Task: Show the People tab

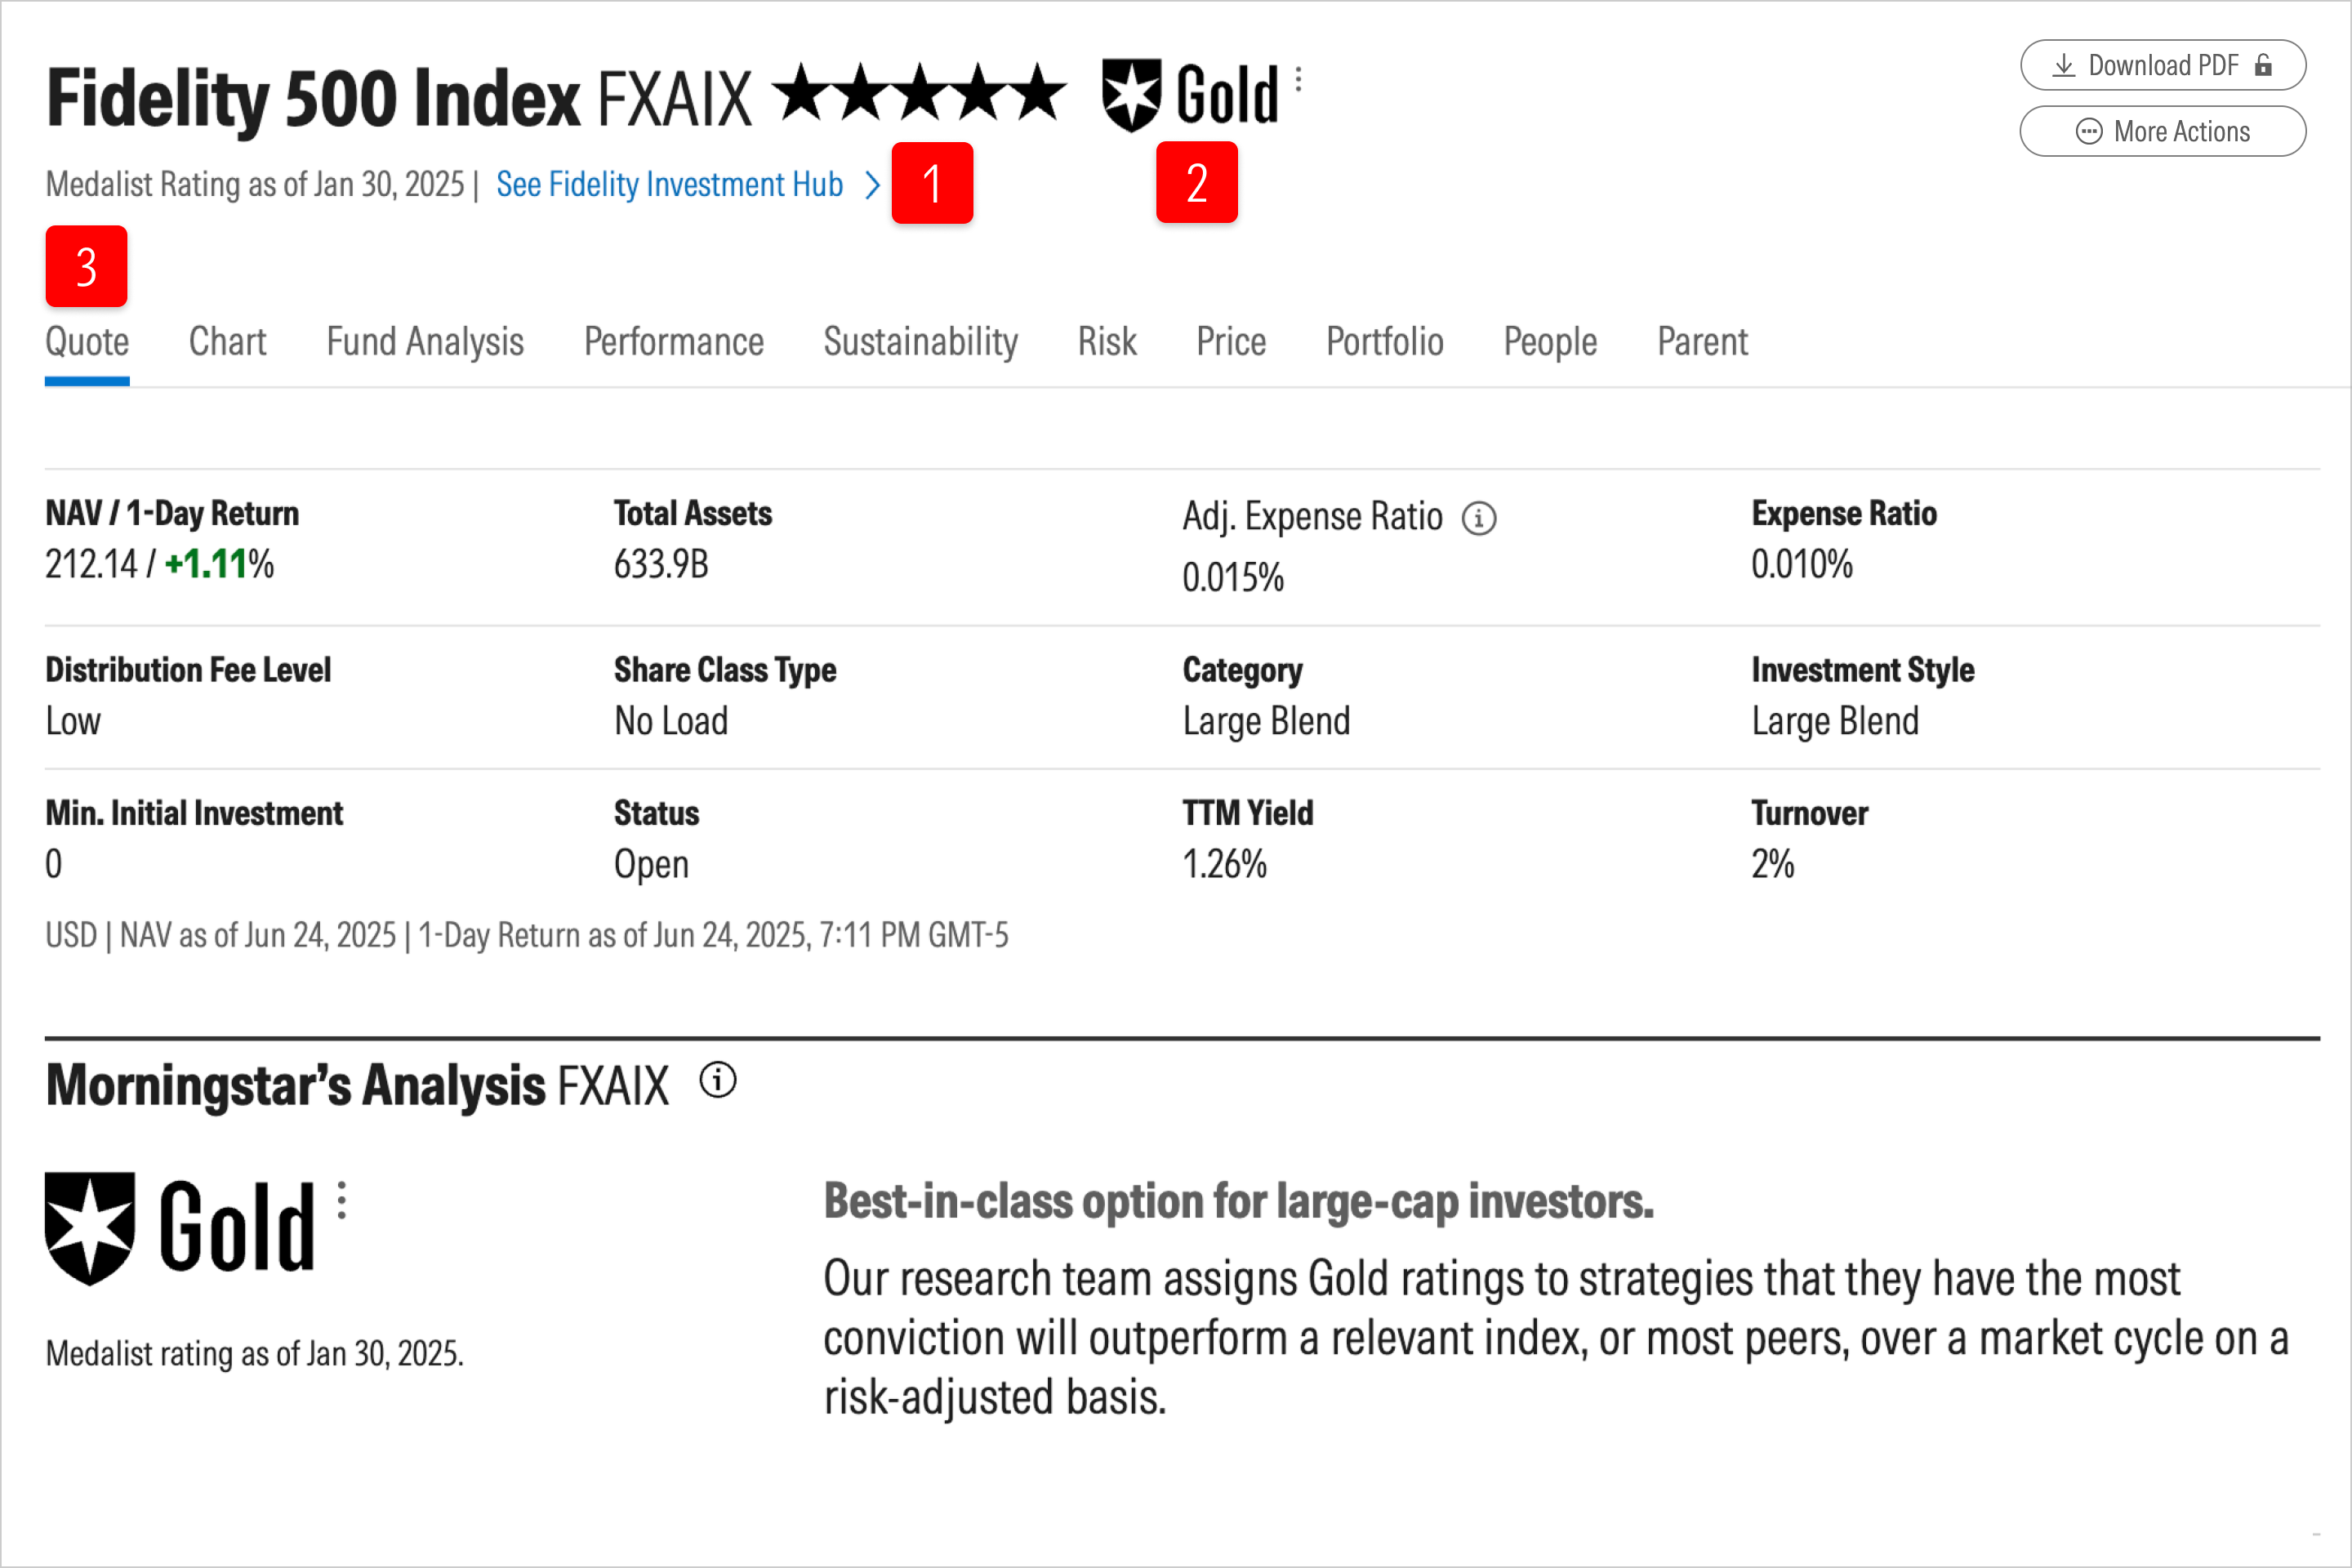Action: [x=1550, y=342]
